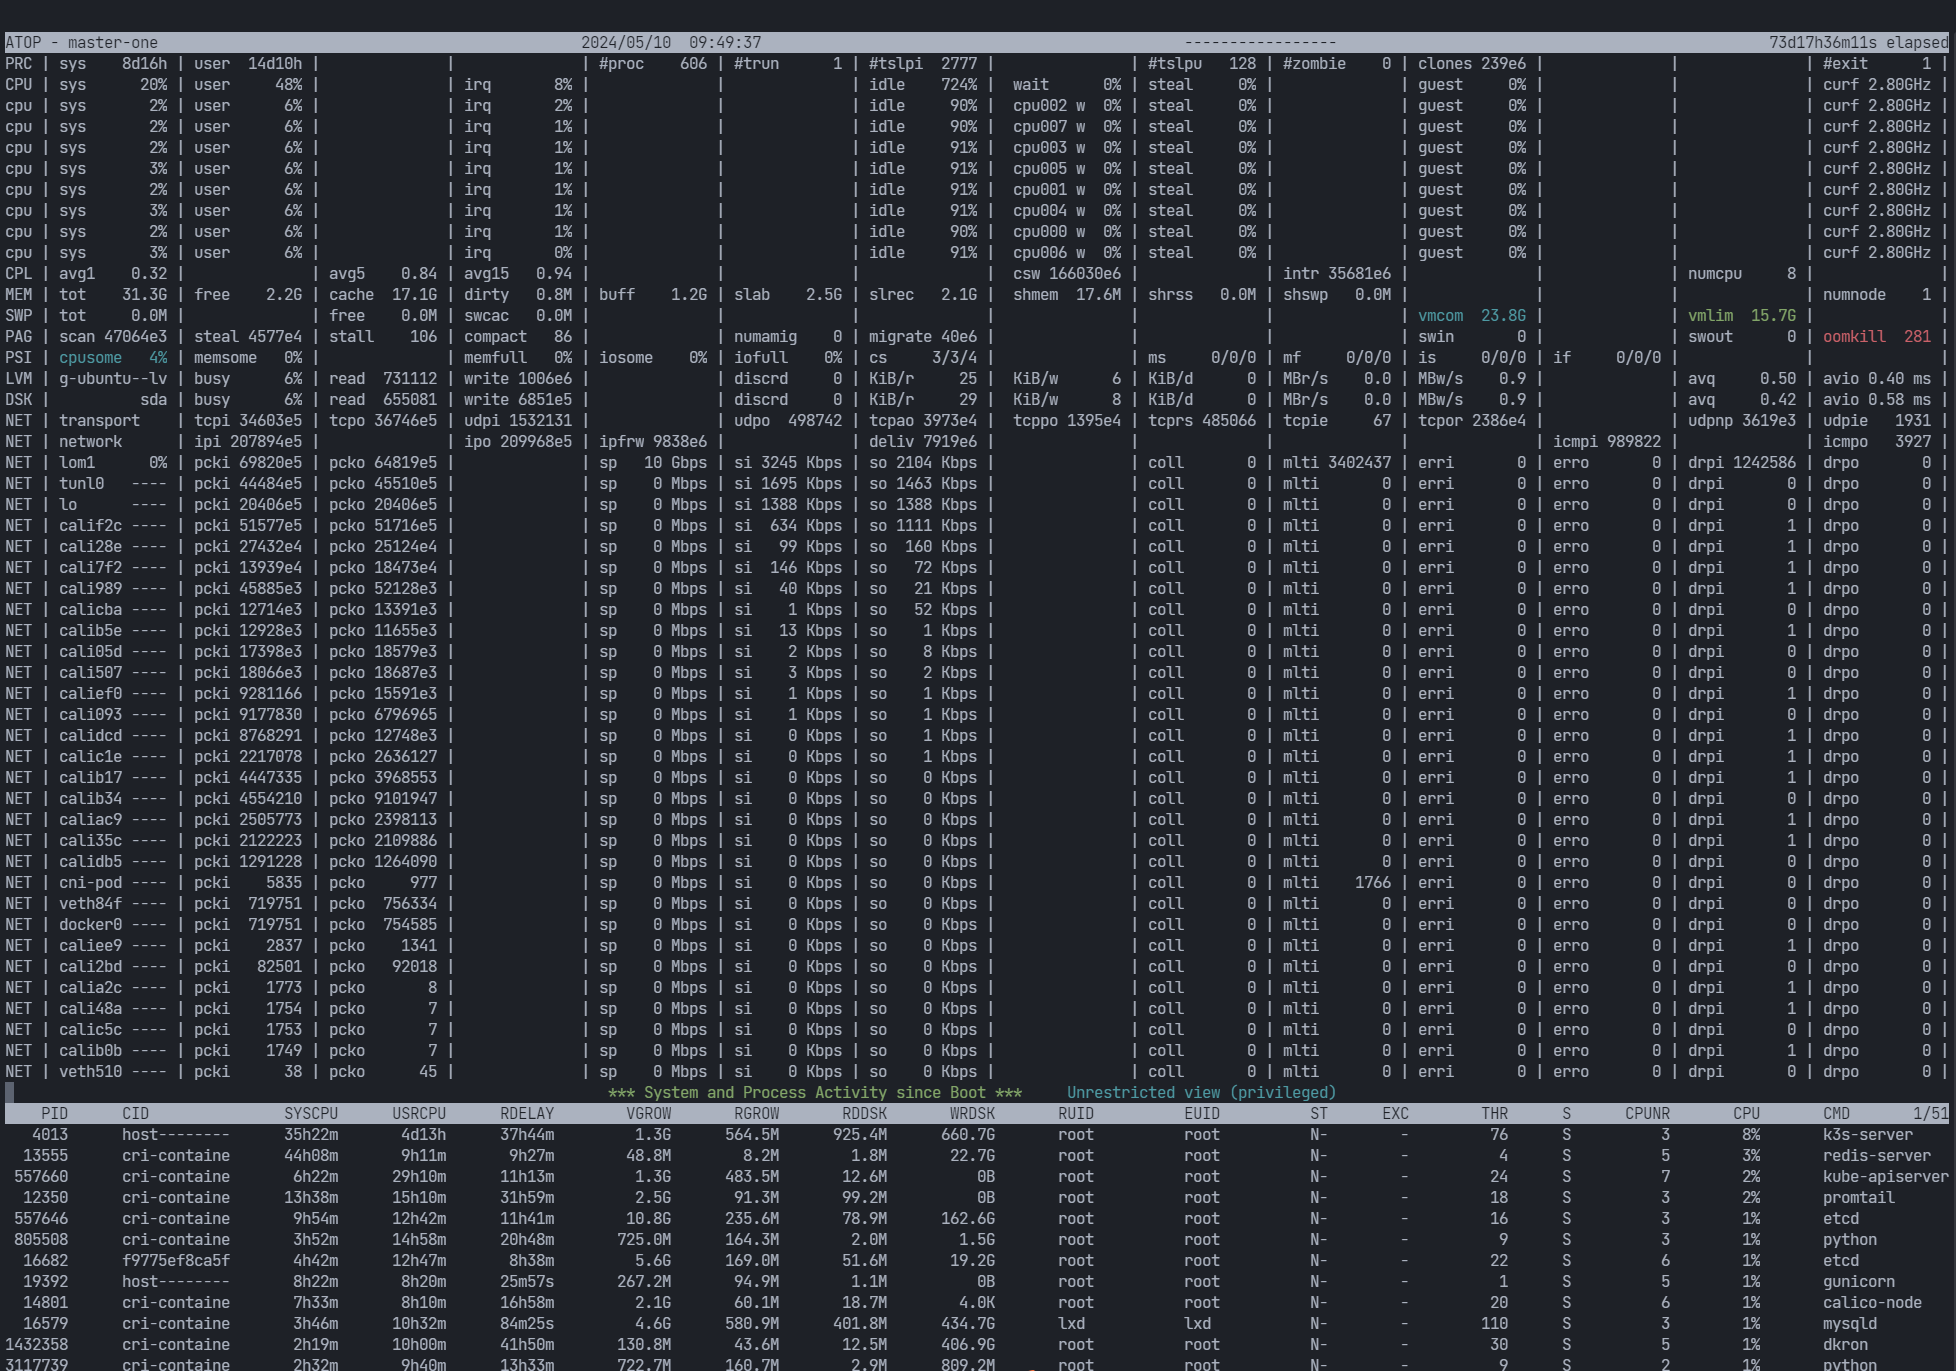1956x1371 pixels.
Task: Click the mlti 3402437 value for lom1
Action: point(1337,462)
